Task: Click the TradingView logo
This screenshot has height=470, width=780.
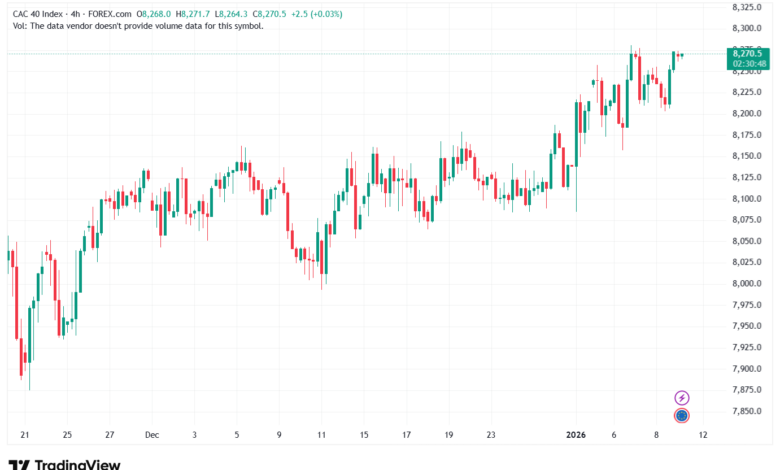Action: [64, 463]
